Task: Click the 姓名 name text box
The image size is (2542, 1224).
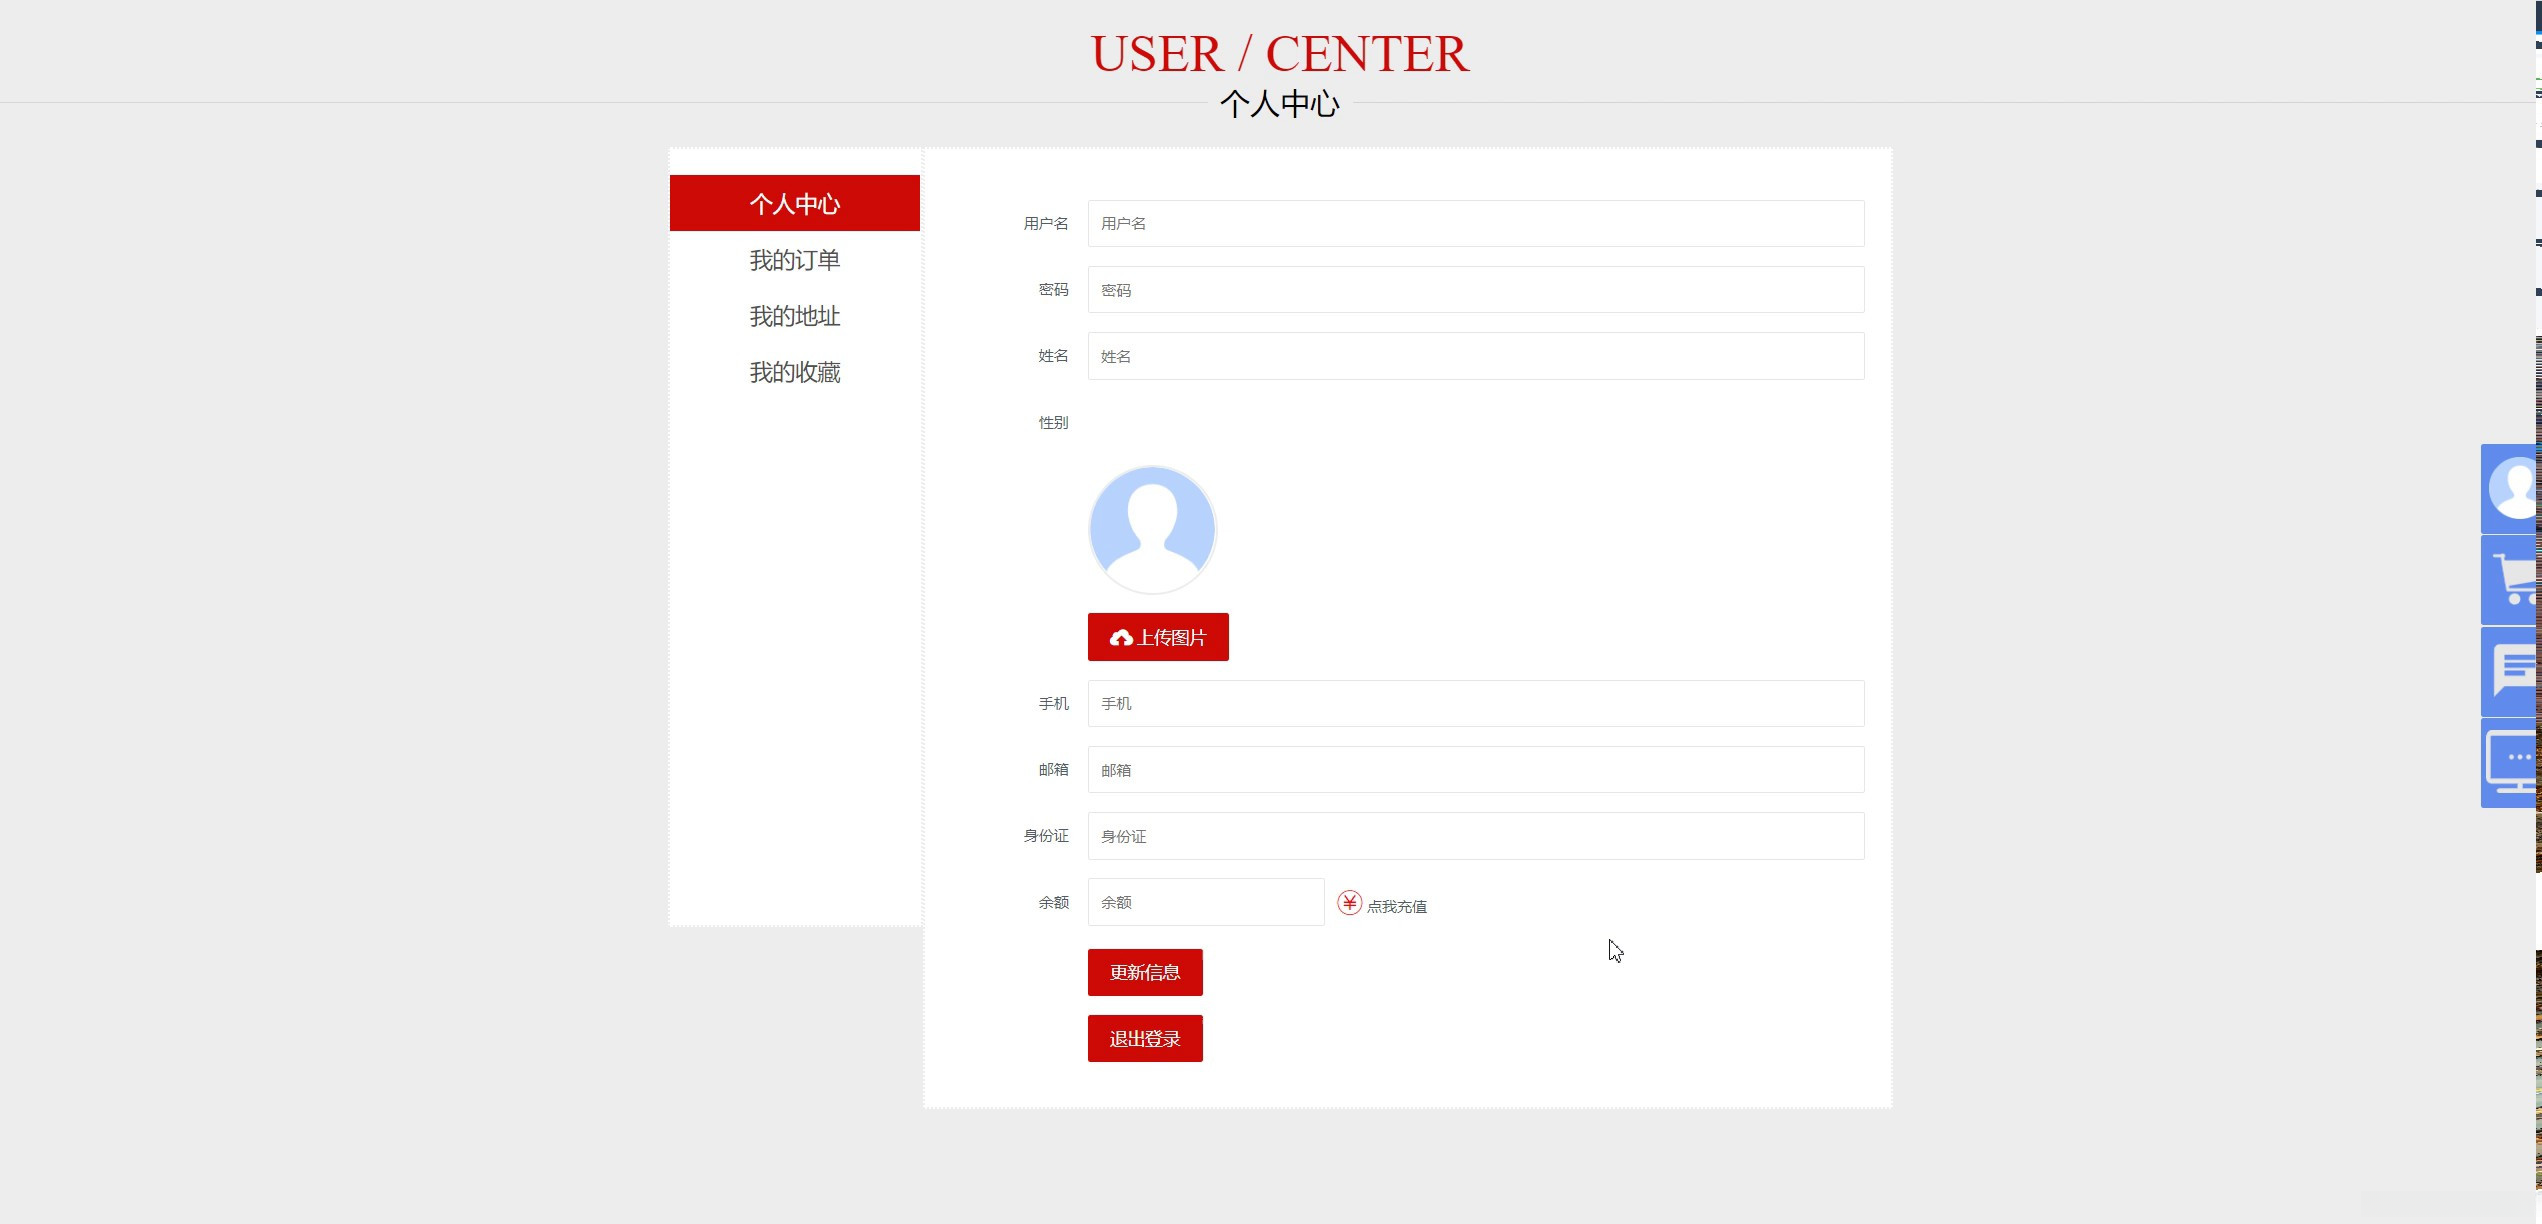Action: [1475, 356]
